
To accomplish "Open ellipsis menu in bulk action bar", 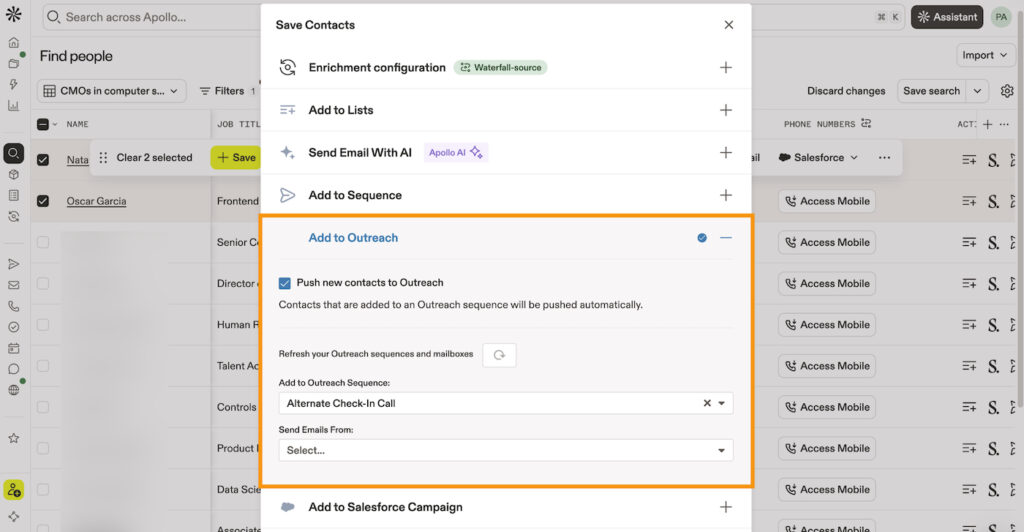I will point(884,157).
